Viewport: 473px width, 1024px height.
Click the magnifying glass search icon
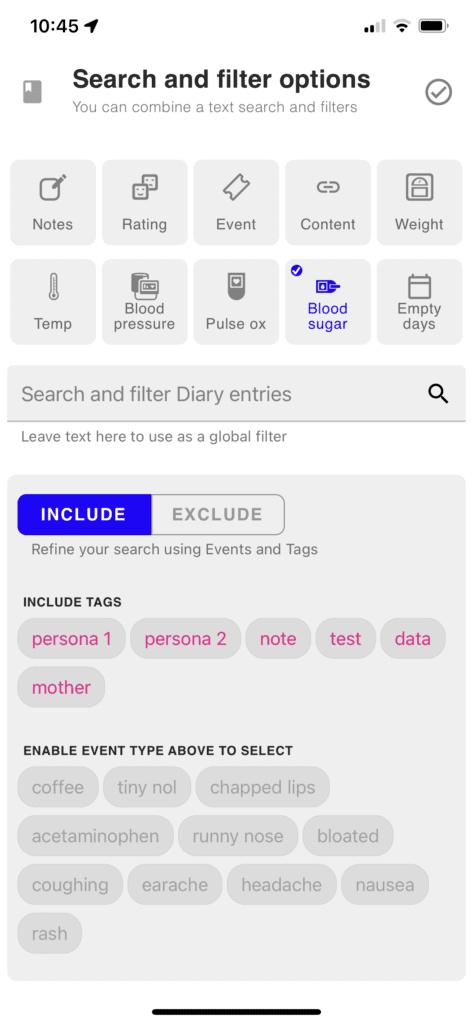[438, 394]
